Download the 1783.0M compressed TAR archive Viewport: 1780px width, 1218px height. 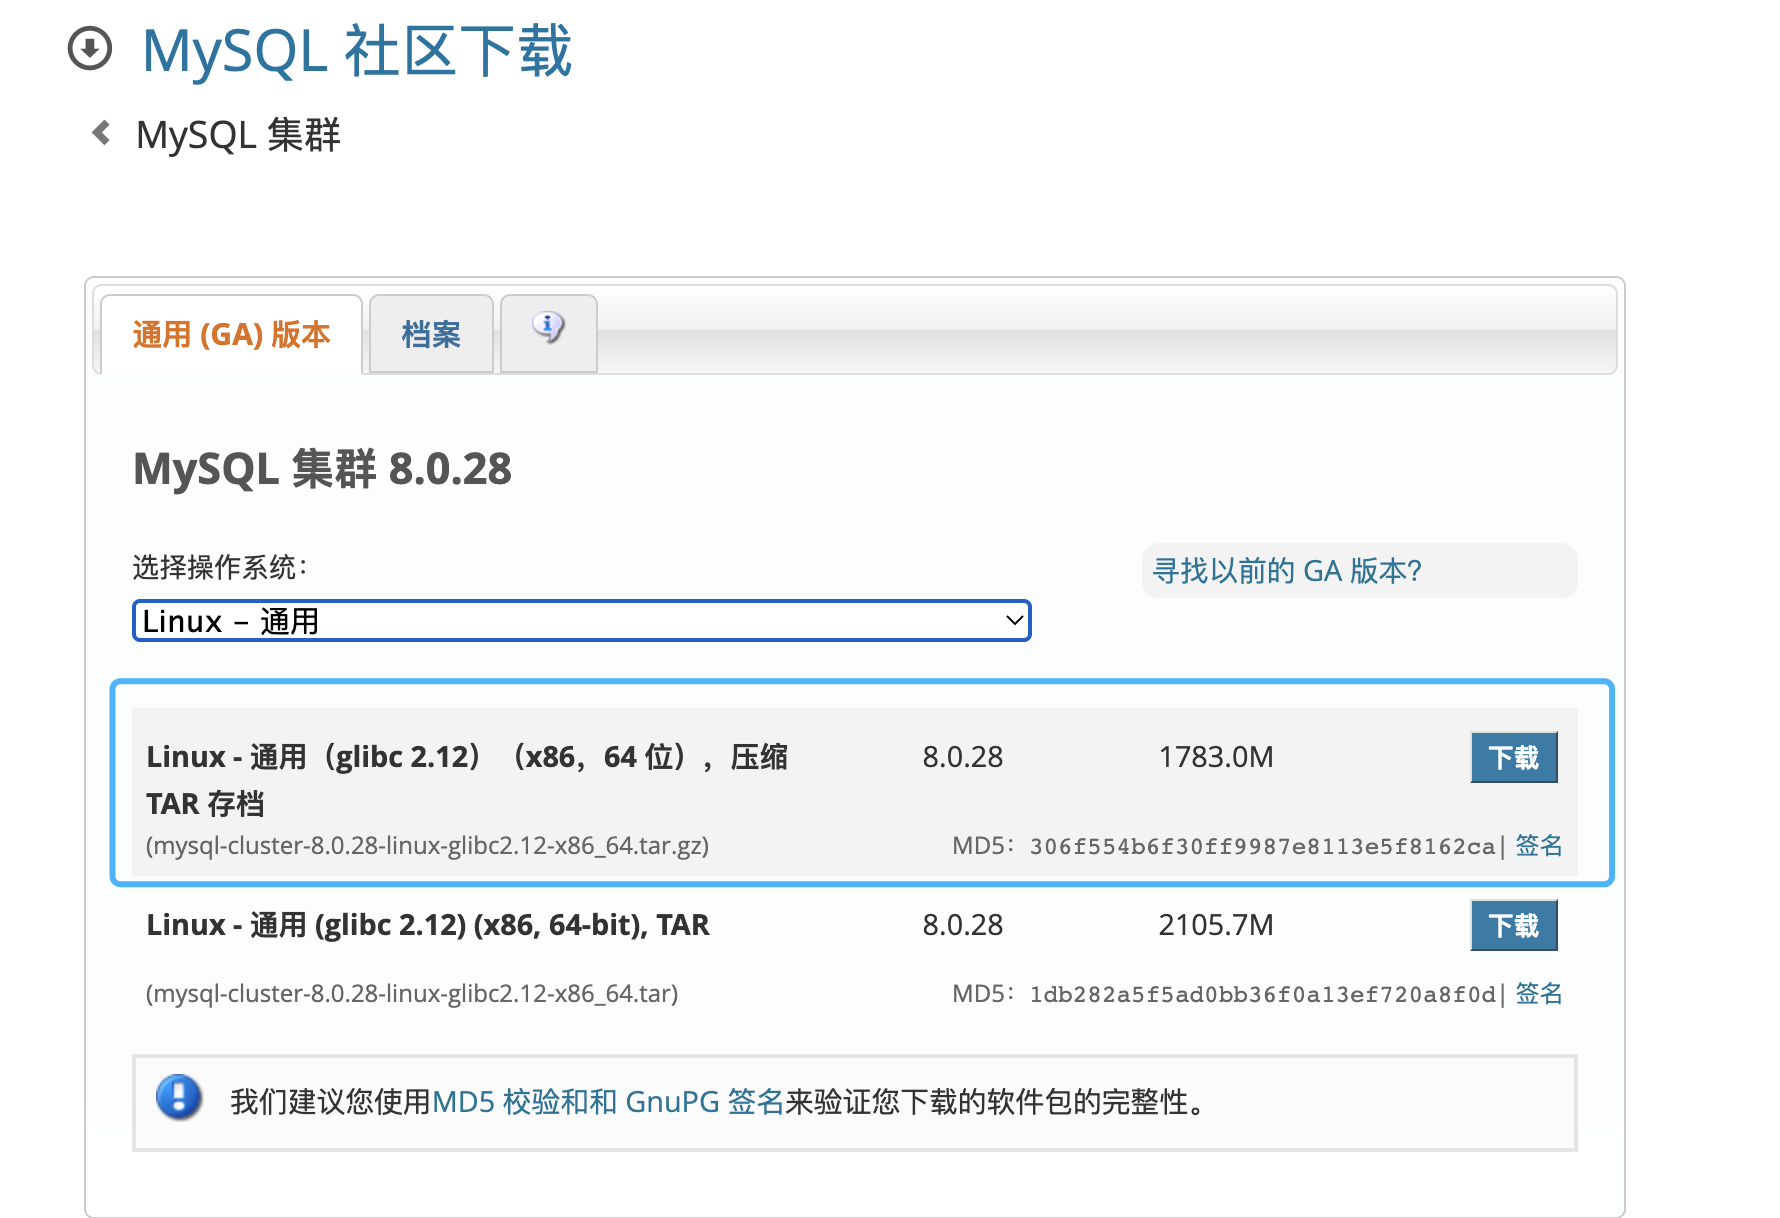tap(1514, 757)
